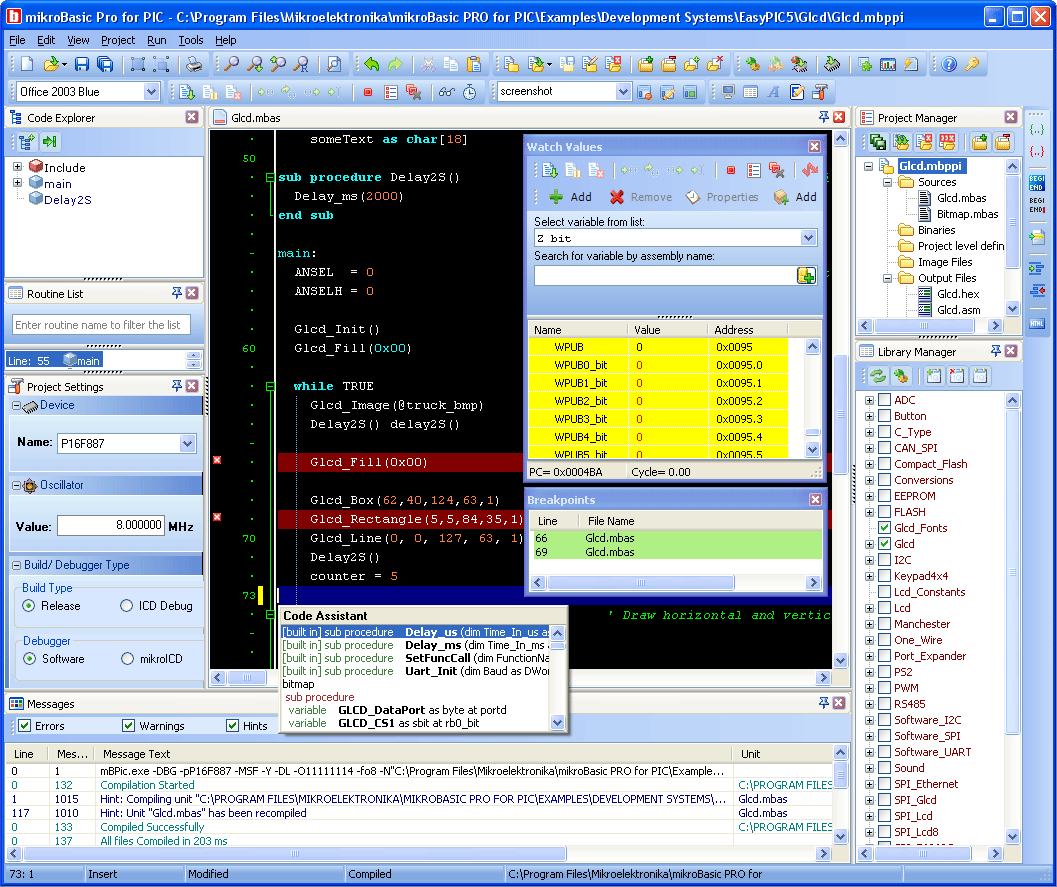Click the Routine List filter field
This screenshot has width=1057, height=887.
point(101,325)
